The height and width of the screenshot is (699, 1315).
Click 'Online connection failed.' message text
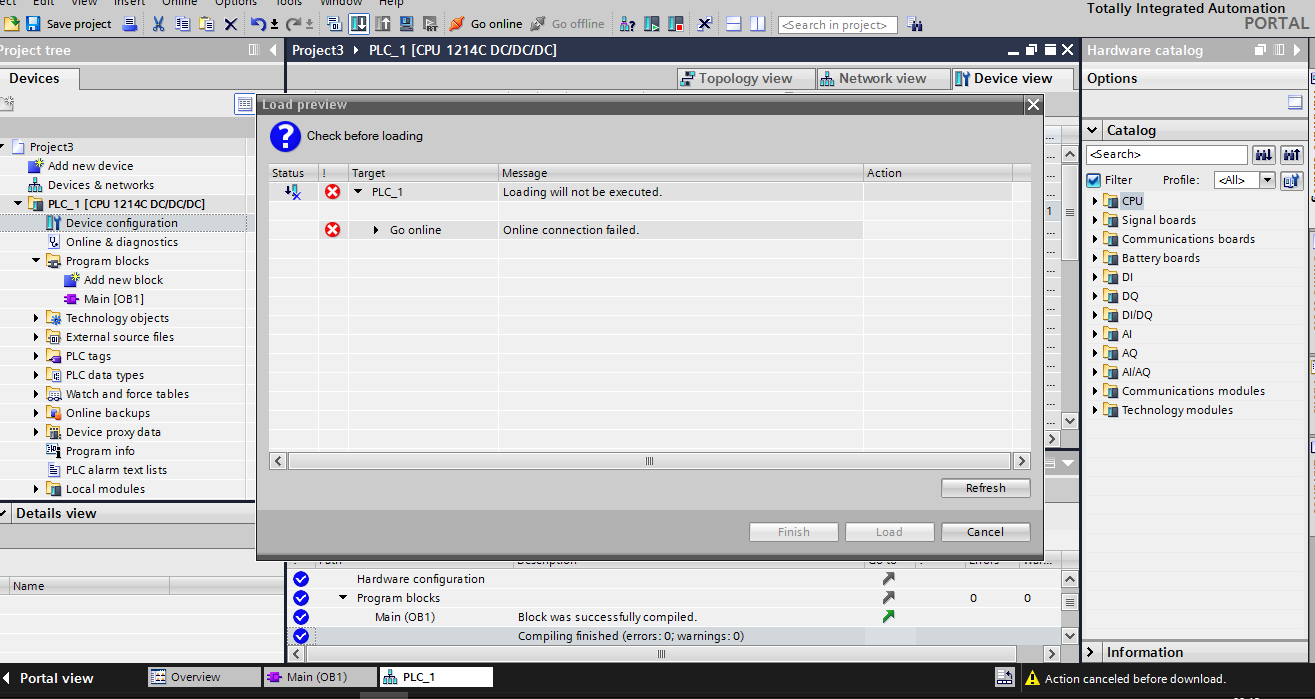570,230
